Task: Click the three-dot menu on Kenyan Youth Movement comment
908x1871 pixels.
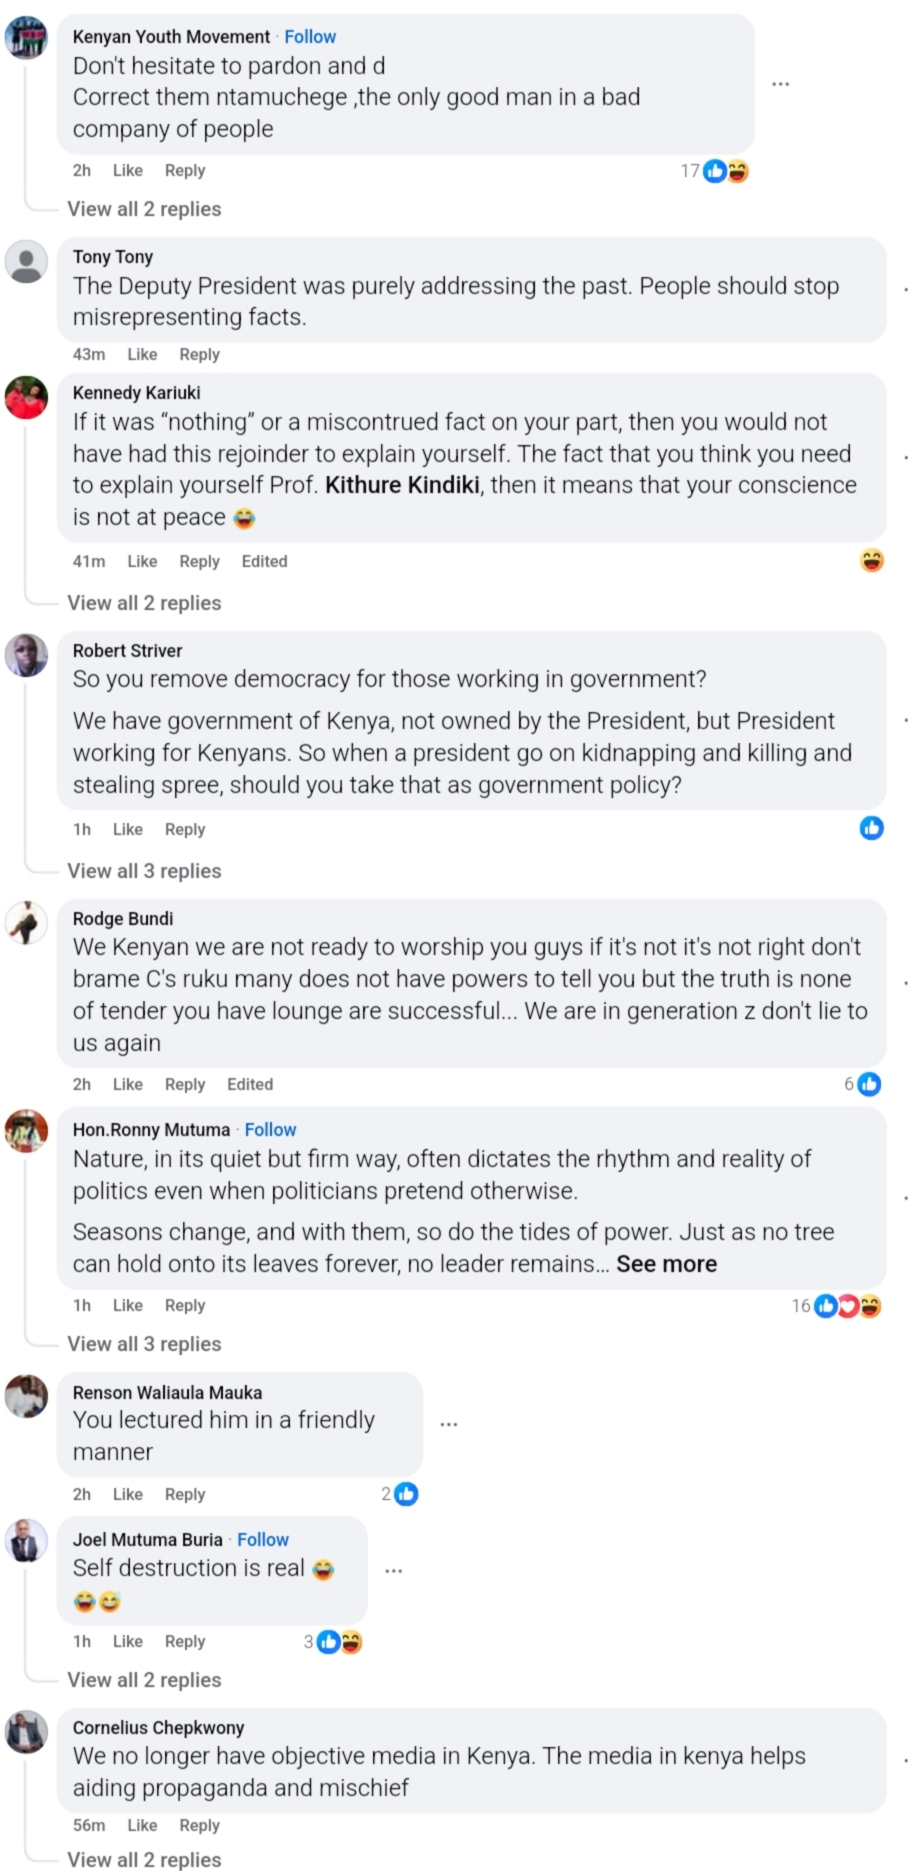Action: [x=781, y=84]
